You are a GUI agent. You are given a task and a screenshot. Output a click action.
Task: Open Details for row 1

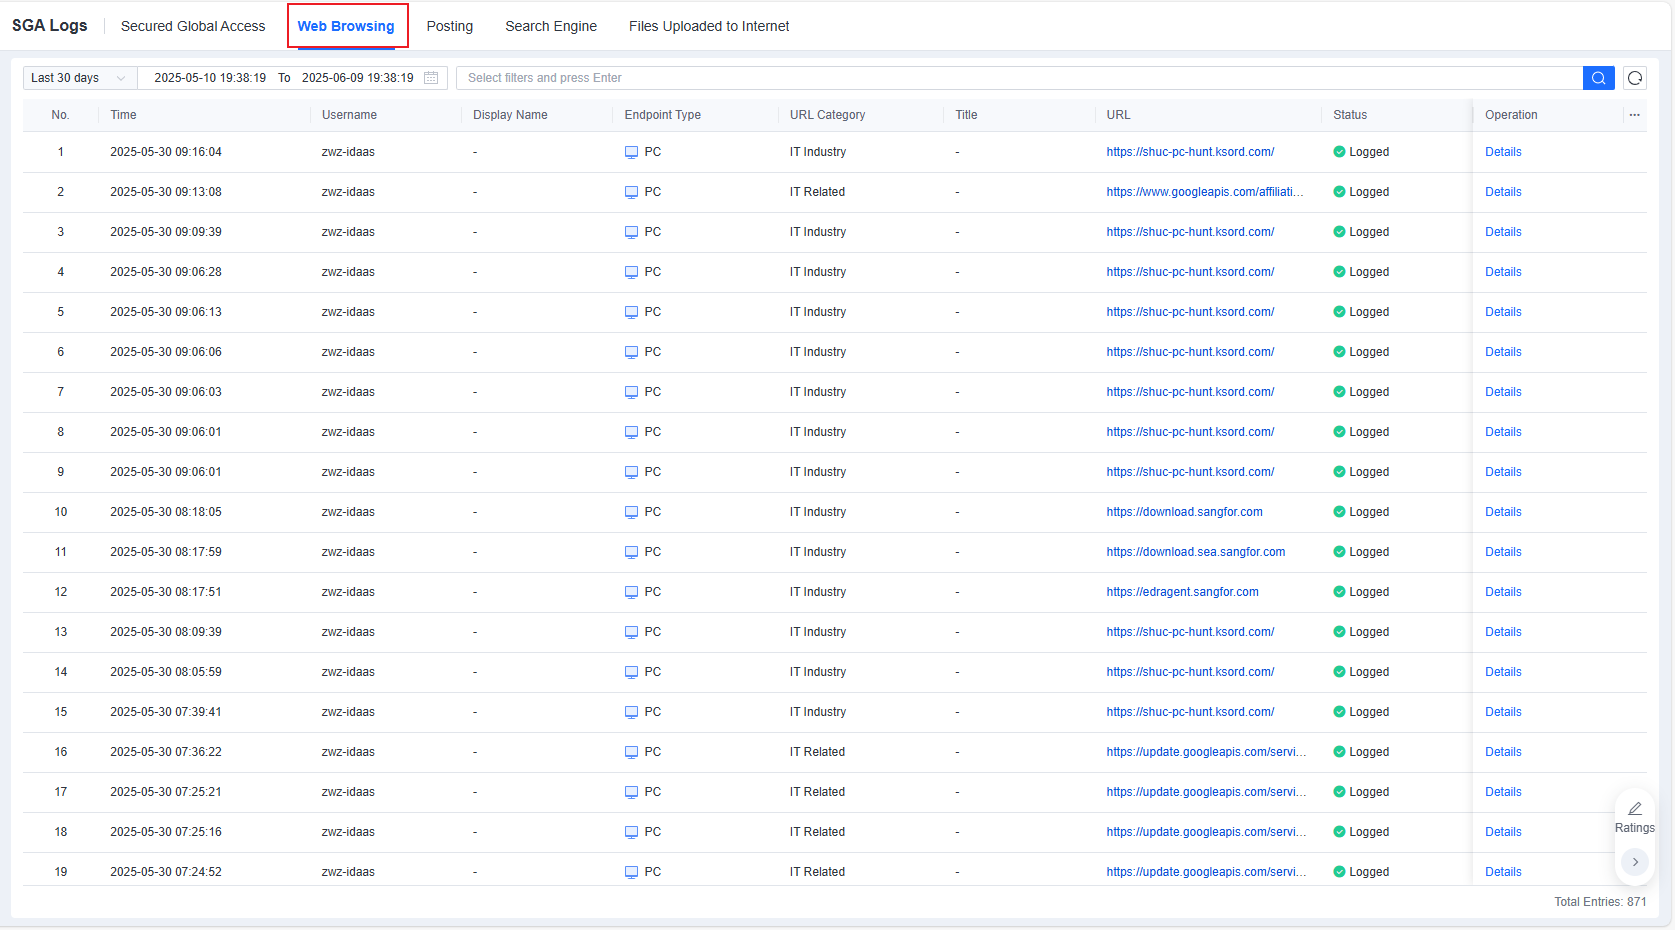click(x=1503, y=152)
